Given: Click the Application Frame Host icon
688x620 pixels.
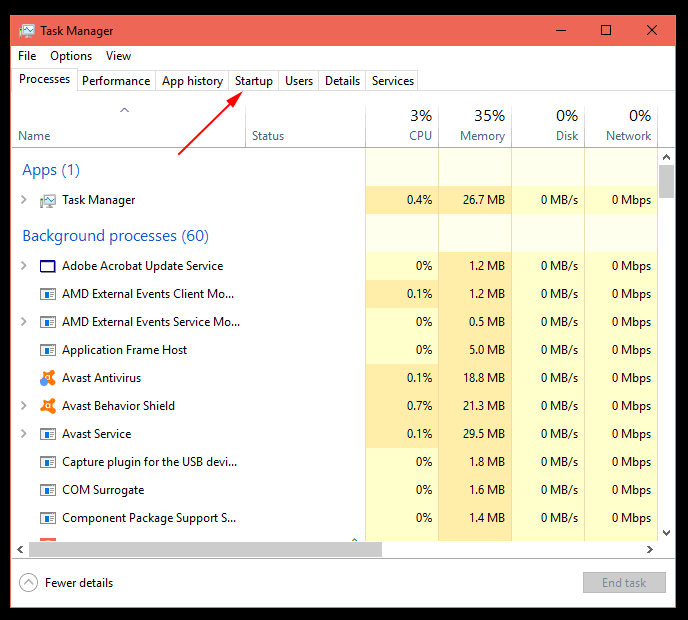Looking at the screenshot, I should [48, 350].
